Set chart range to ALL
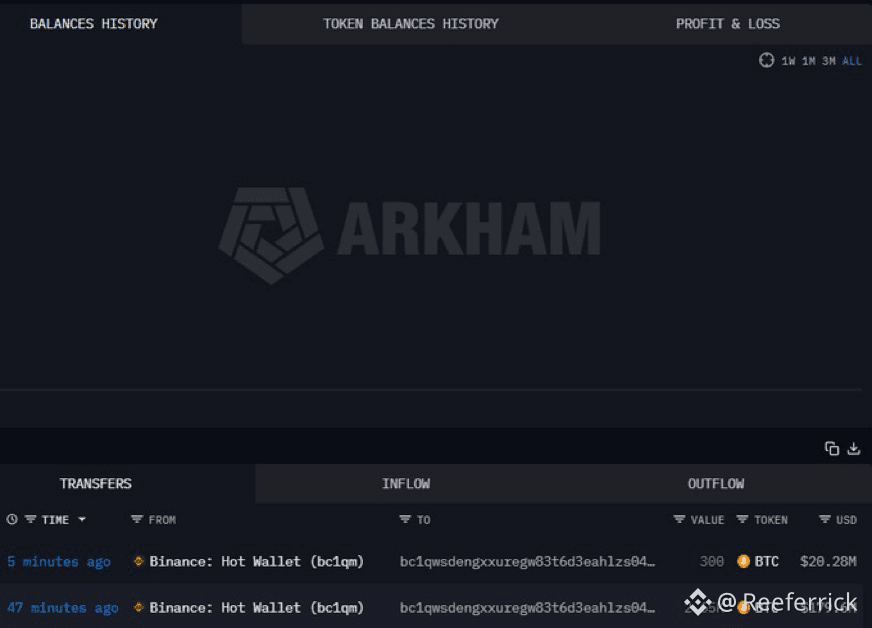This screenshot has height=628, width=872. [851, 61]
